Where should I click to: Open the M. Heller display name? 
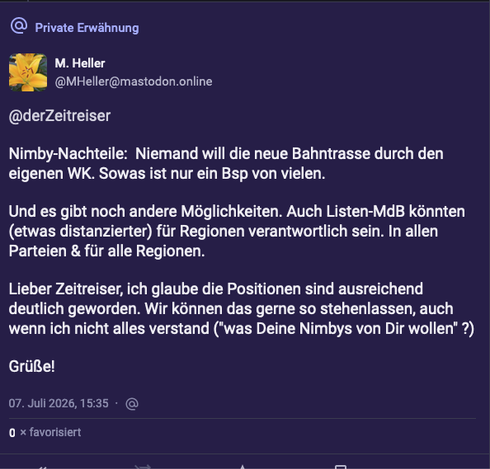[80, 63]
